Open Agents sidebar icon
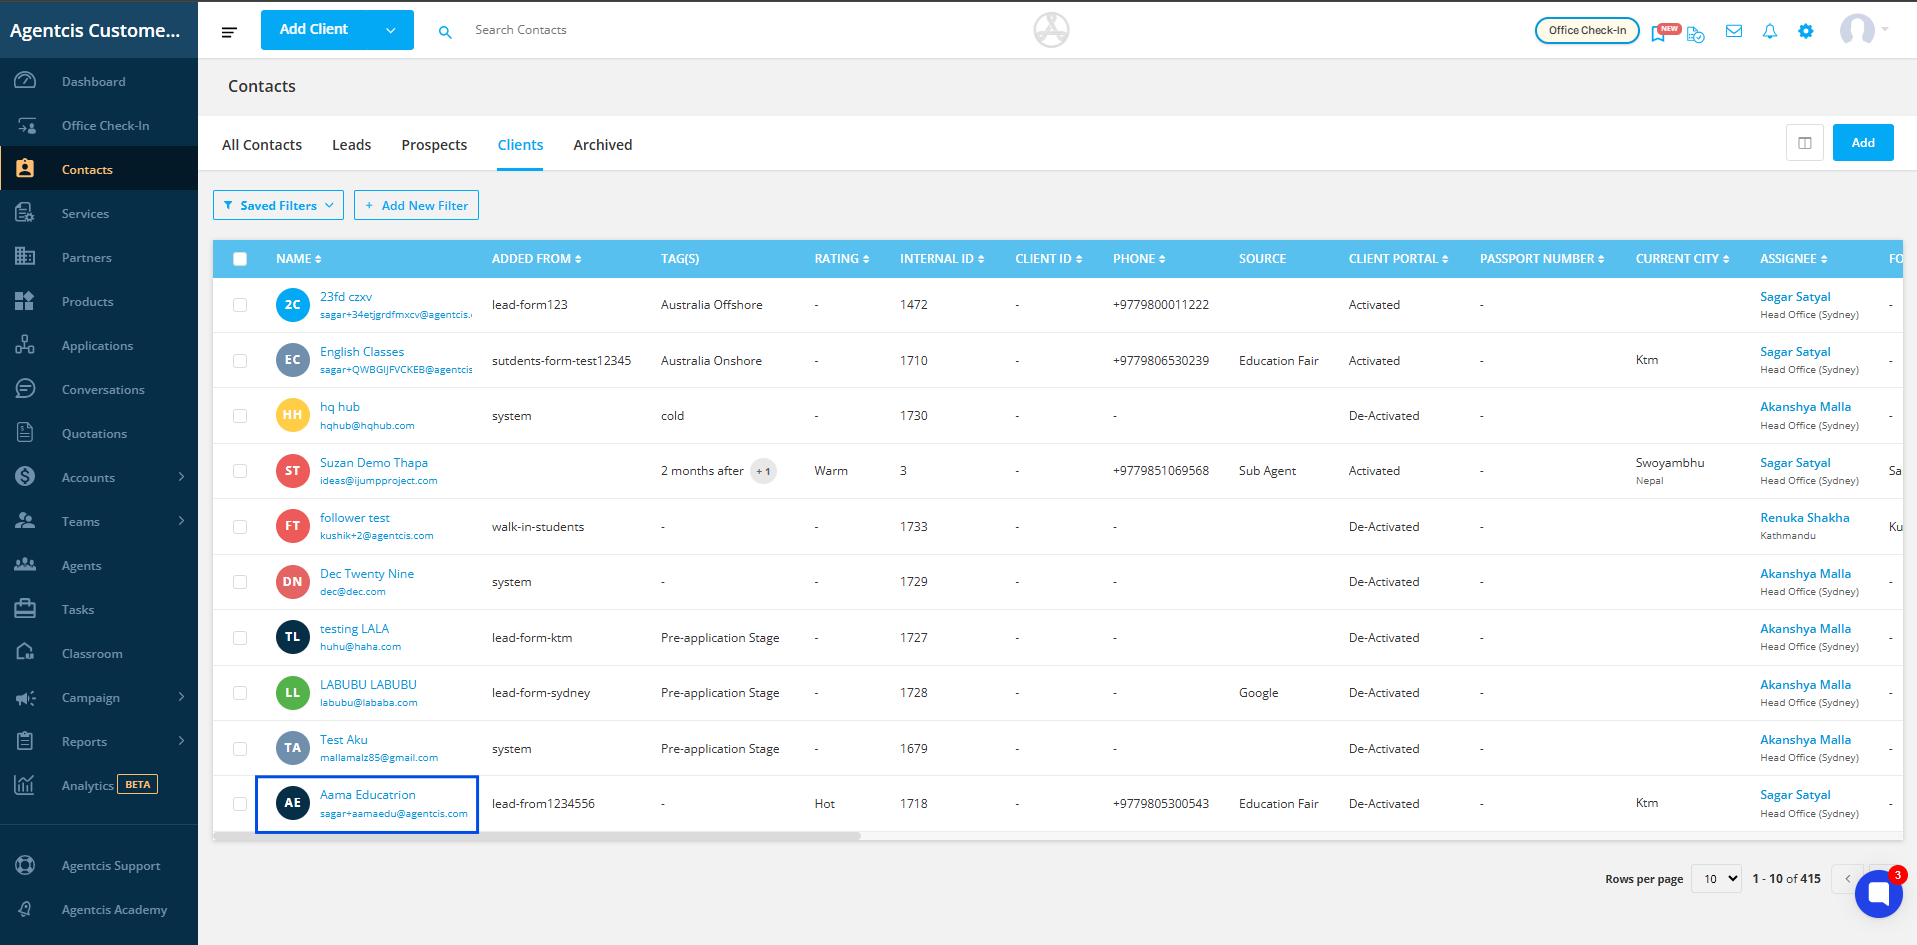Screen dimensions: 1917x945 pyautogui.click(x=25, y=565)
